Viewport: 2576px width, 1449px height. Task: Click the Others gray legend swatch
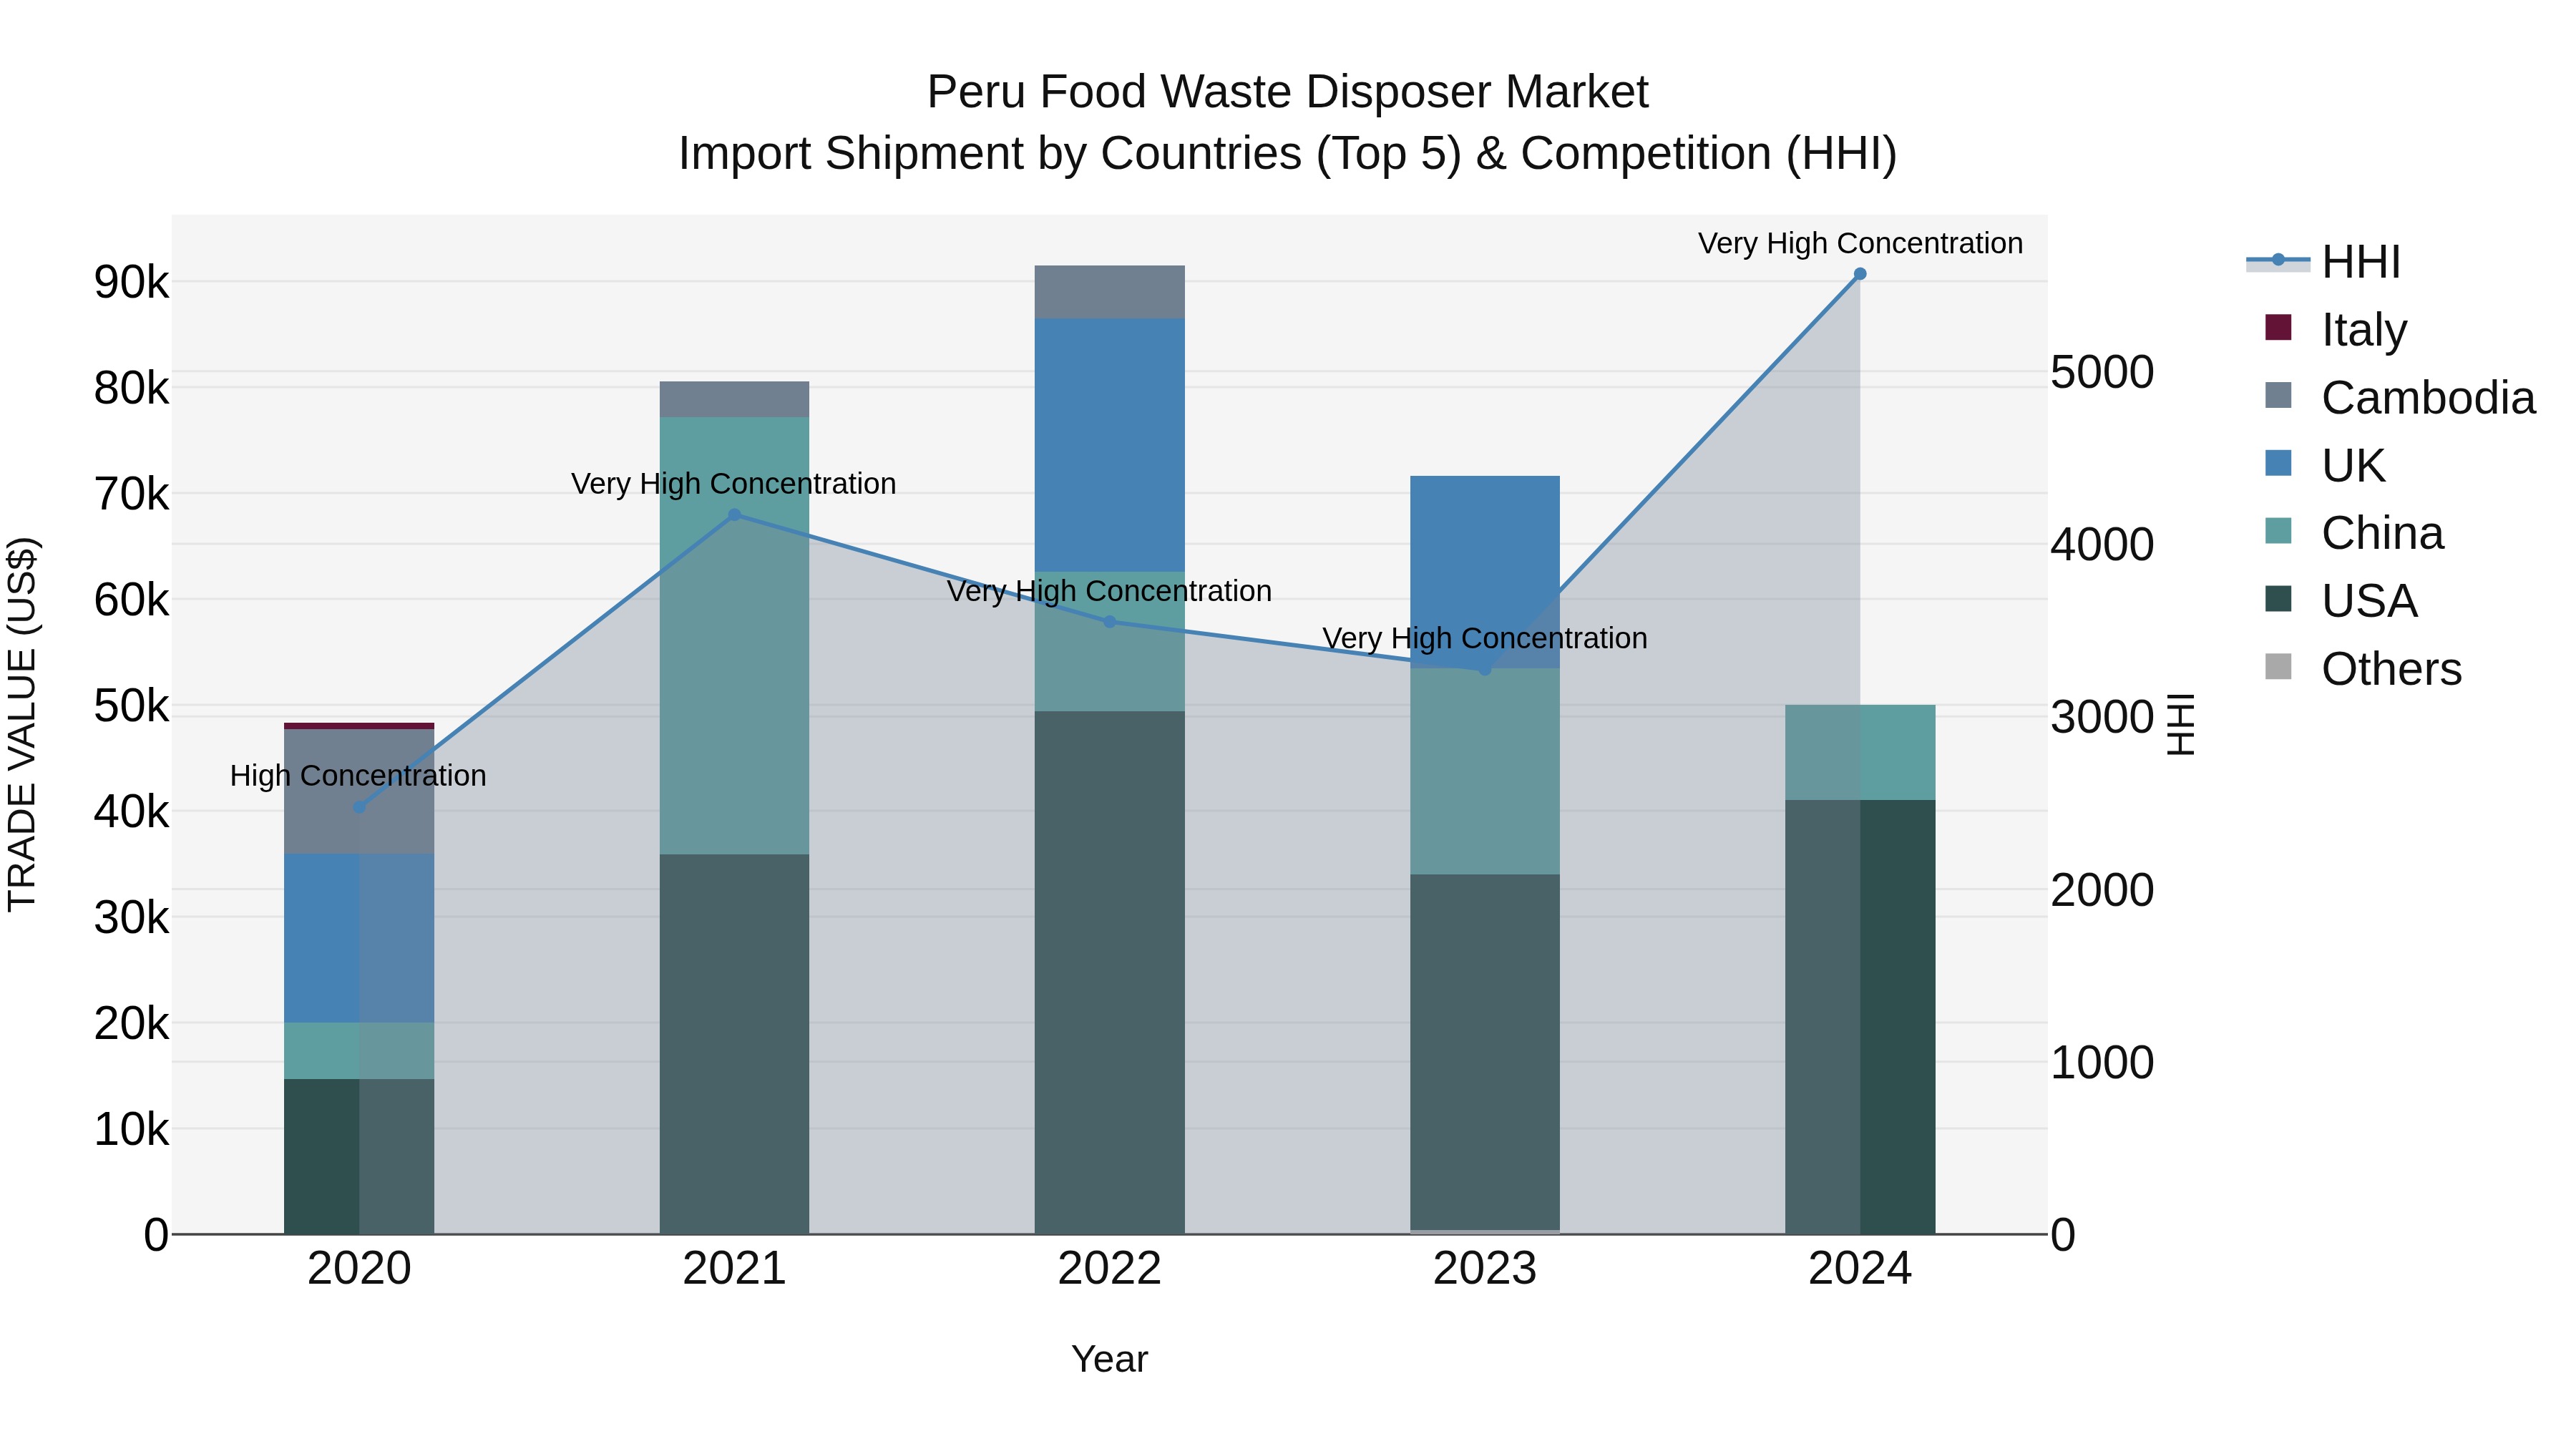[x=2278, y=667]
